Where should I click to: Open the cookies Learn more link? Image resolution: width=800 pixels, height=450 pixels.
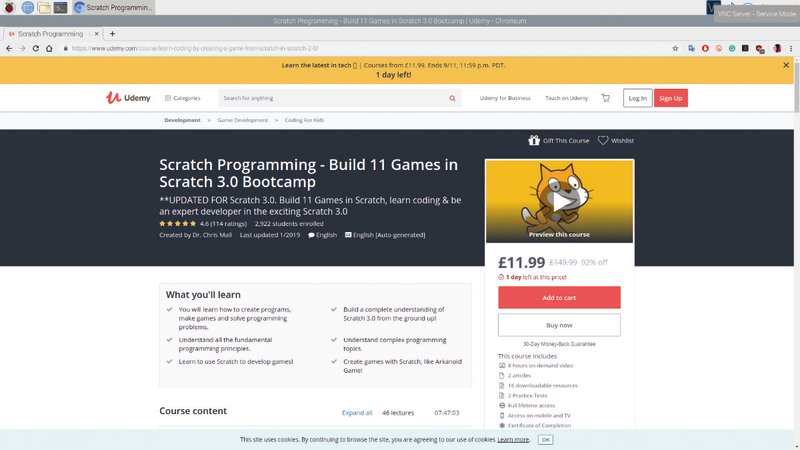pyautogui.click(x=513, y=439)
